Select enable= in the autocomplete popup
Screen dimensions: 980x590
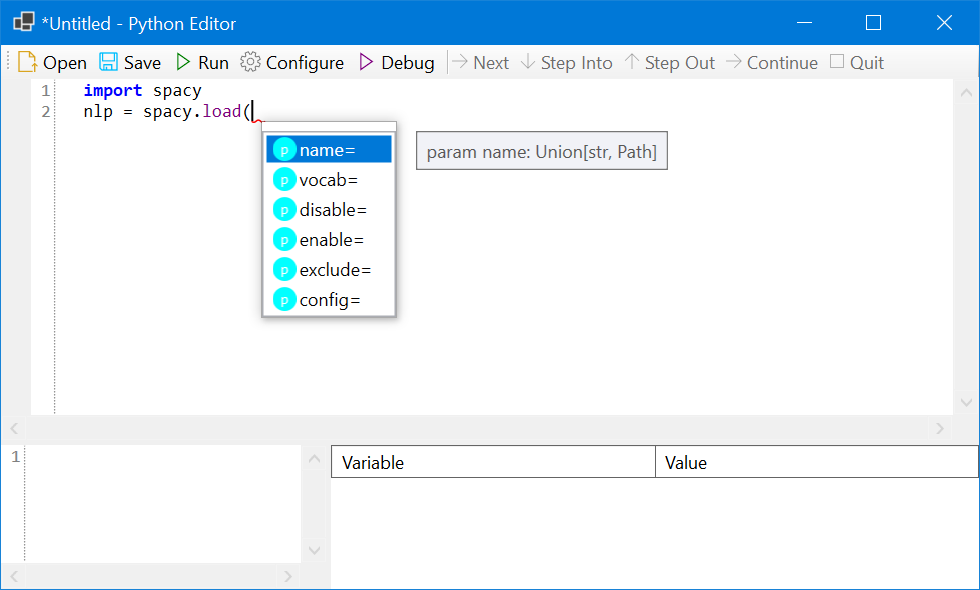pos(329,240)
